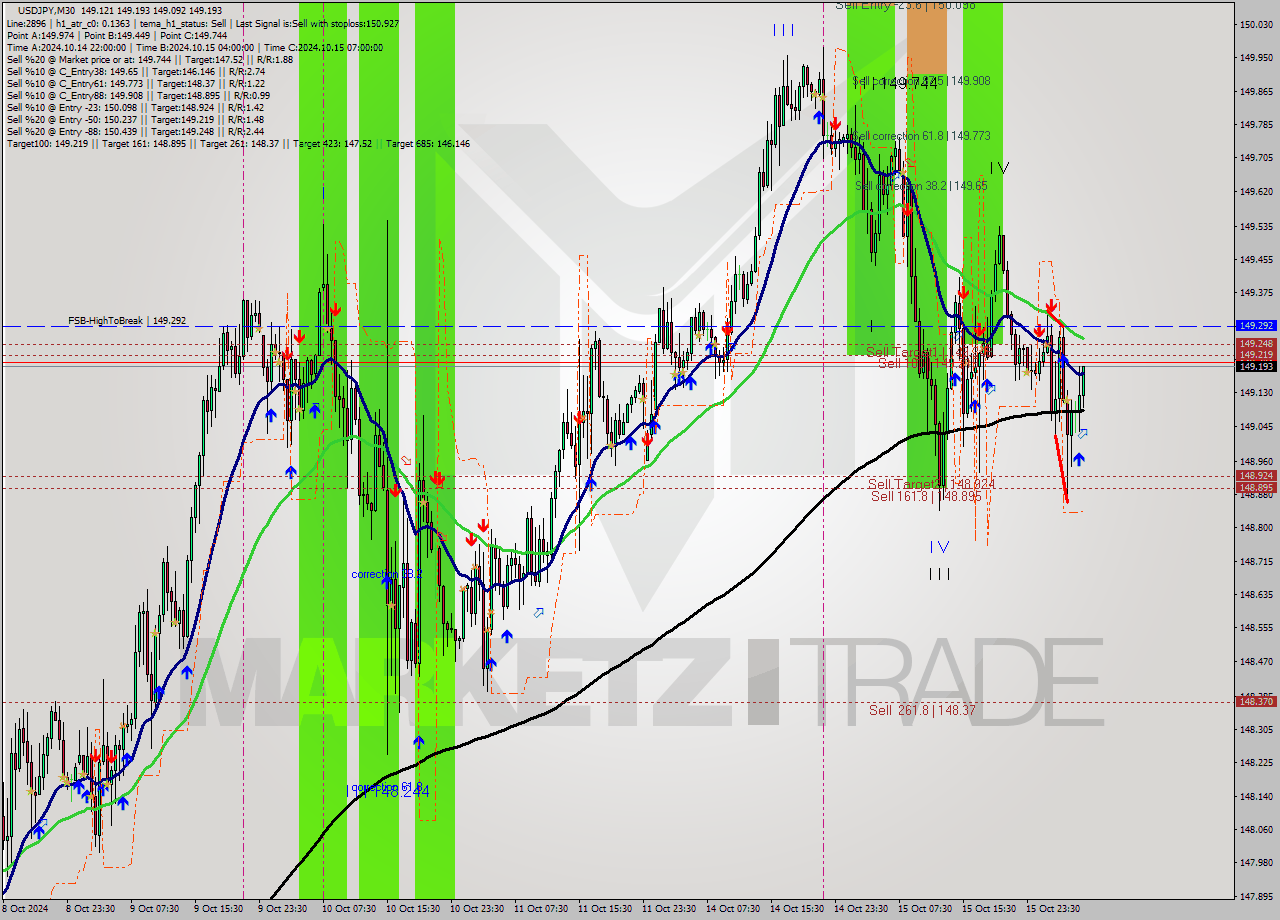Click the 148.140 price axis value

point(1256,797)
